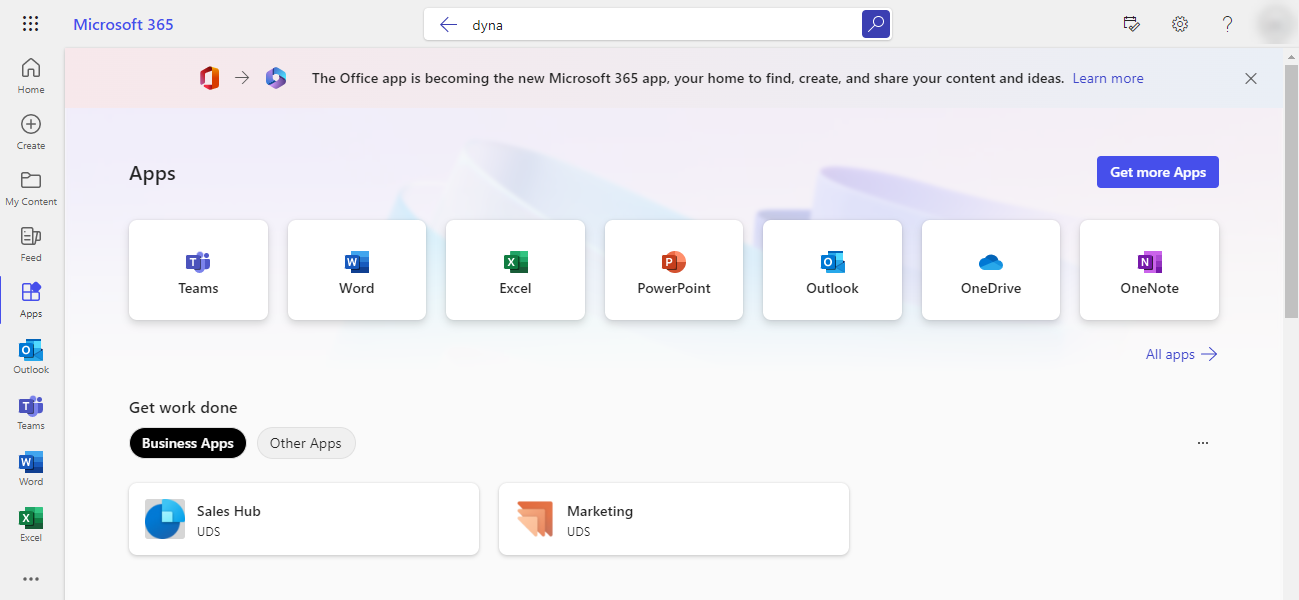Click the back arrow in search box
The width and height of the screenshot is (1299, 600).
[x=448, y=25]
